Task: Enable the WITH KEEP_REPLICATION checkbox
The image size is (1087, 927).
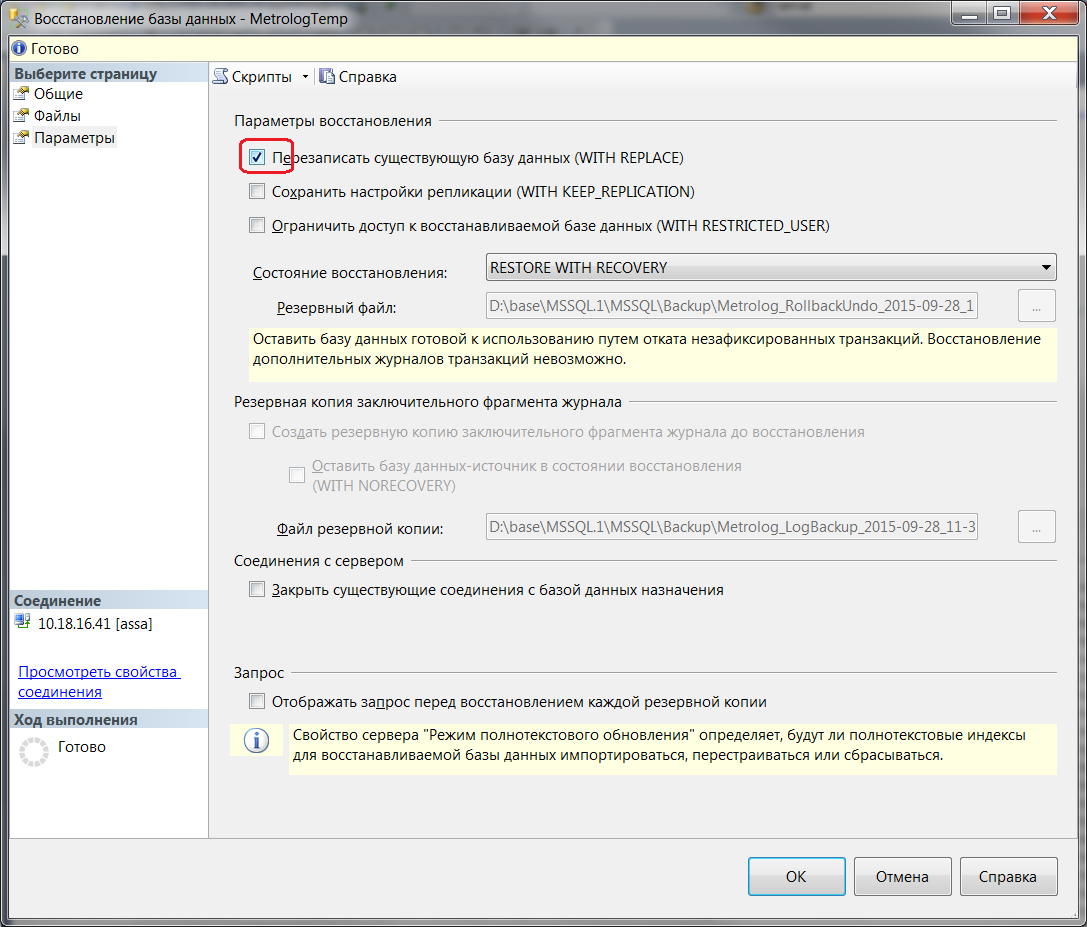Action: (x=257, y=191)
